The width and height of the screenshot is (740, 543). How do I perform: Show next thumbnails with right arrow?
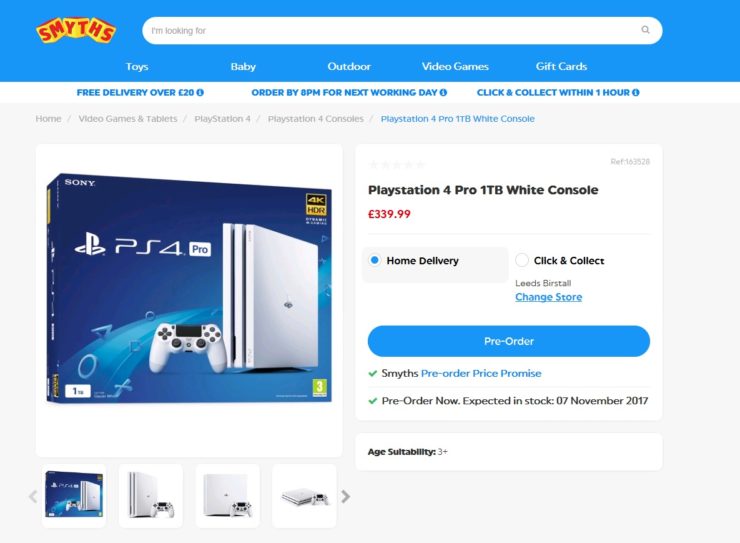[x=345, y=496]
